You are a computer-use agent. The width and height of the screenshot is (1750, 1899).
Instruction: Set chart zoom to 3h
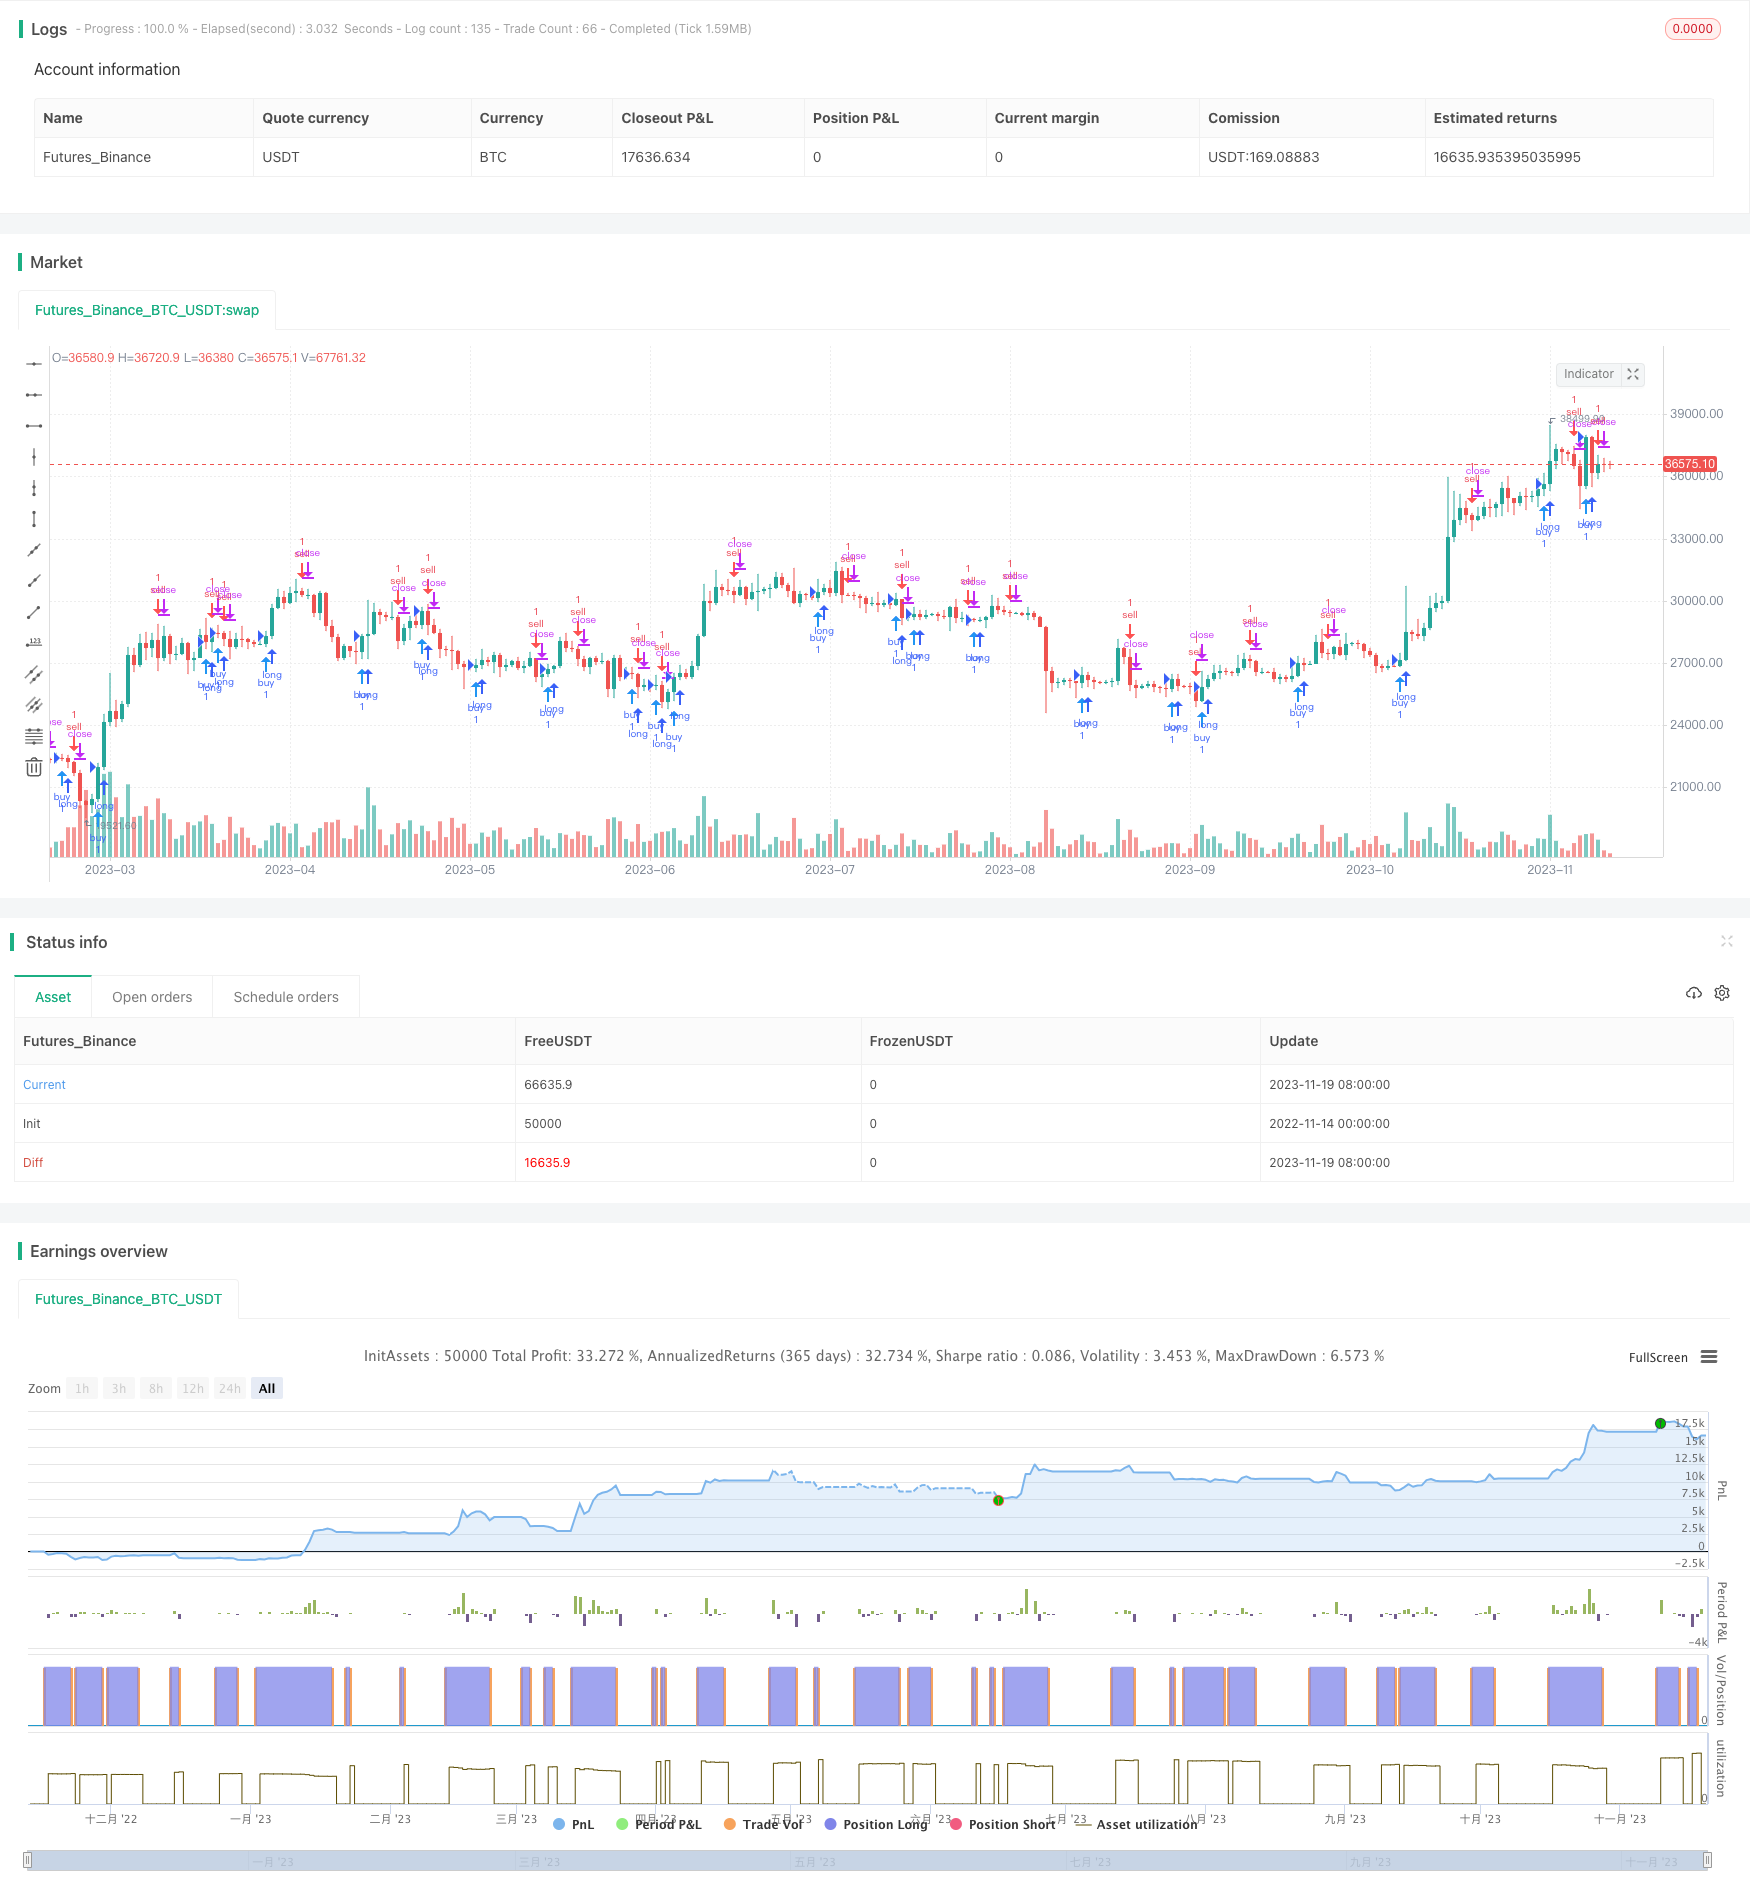119,1388
